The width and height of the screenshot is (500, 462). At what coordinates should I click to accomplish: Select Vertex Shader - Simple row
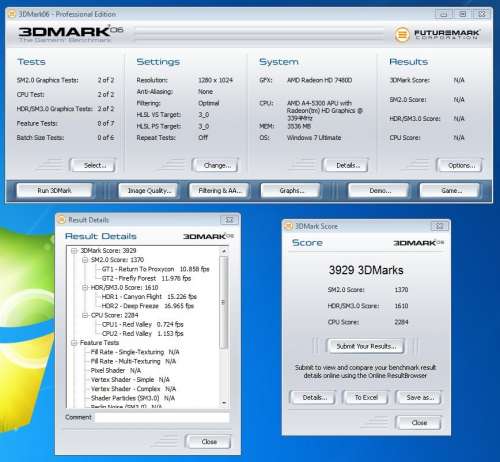coord(130,380)
